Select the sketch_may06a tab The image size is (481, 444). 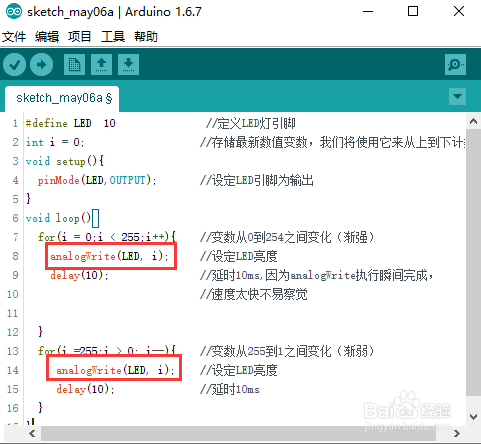pyautogui.click(x=62, y=98)
